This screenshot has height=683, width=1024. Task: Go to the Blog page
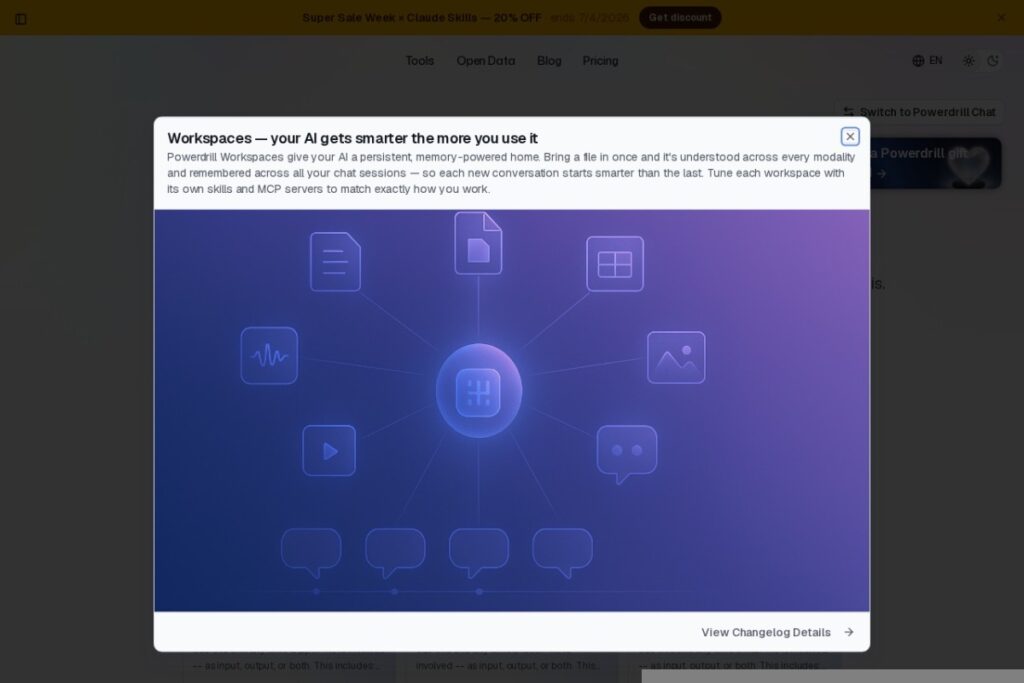[549, 61]
